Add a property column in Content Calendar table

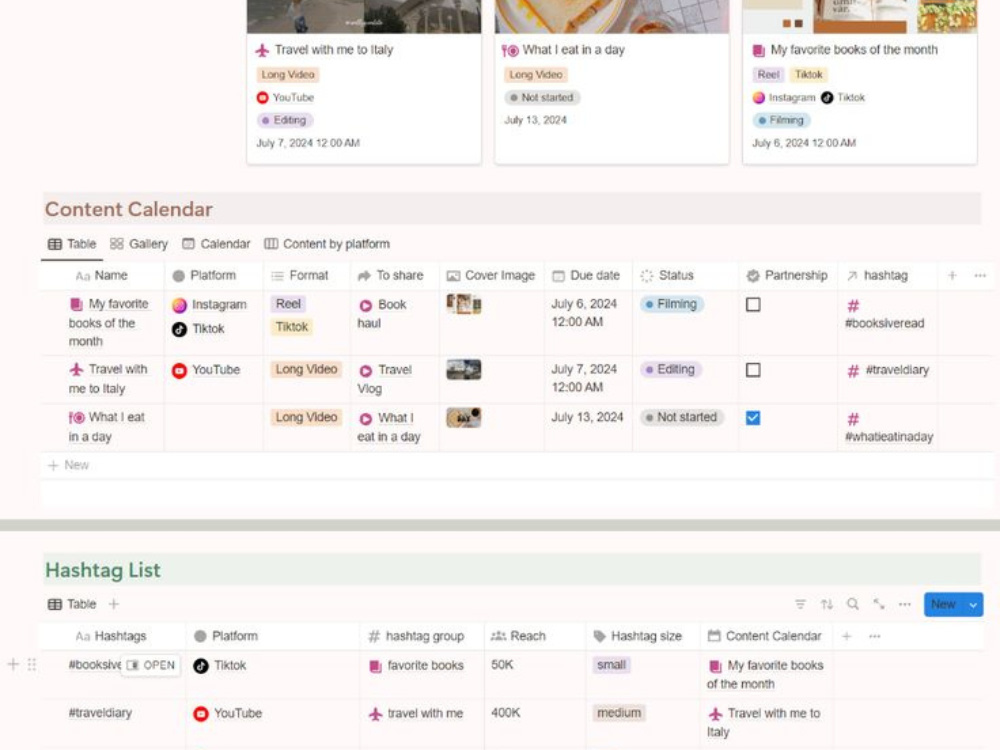pyautogui.click(x=952, y=276)
